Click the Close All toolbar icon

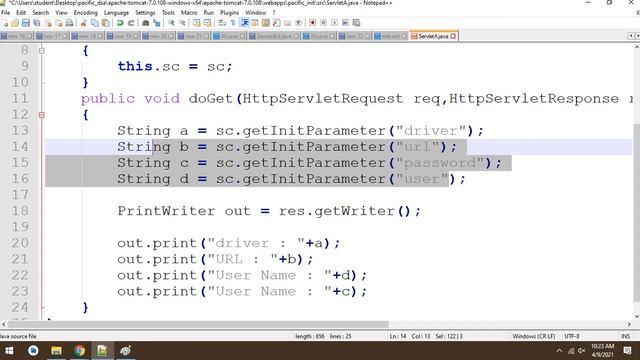[59, 23]
